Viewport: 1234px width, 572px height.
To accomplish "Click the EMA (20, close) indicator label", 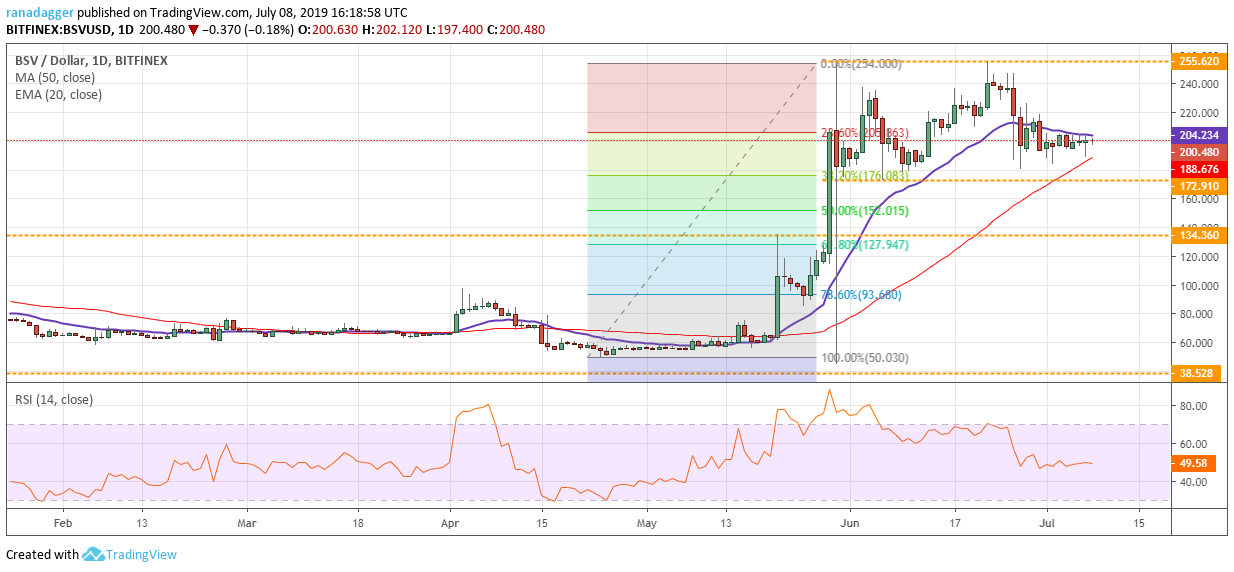I will 56,95.
